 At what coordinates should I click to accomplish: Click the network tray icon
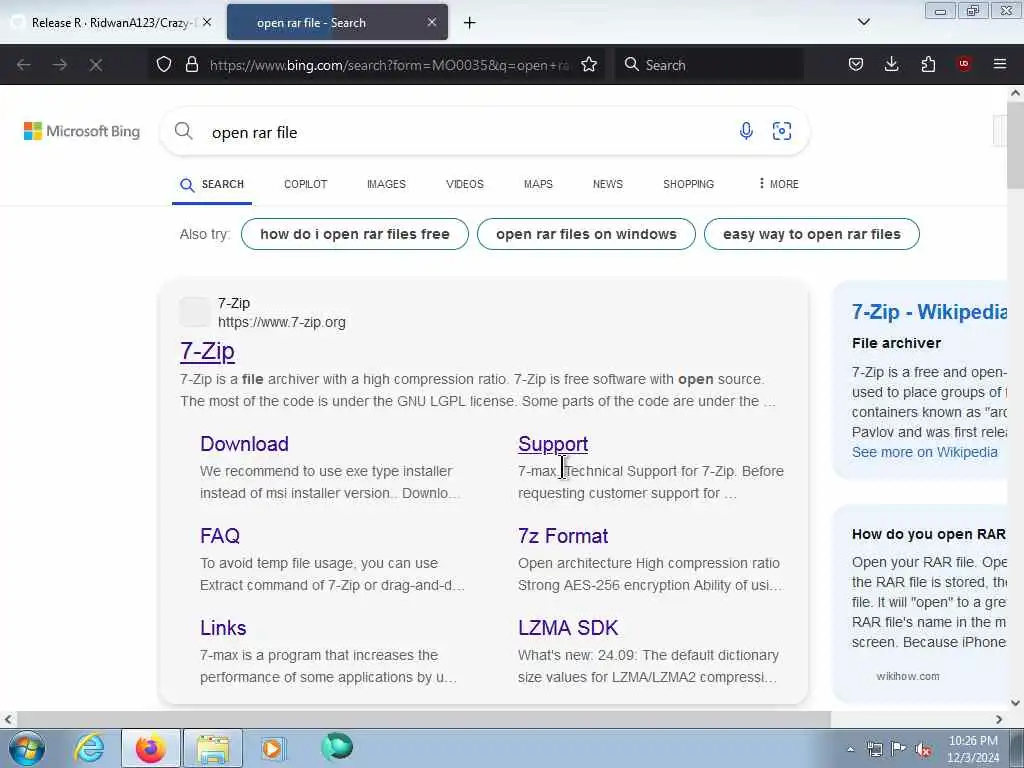874,749
